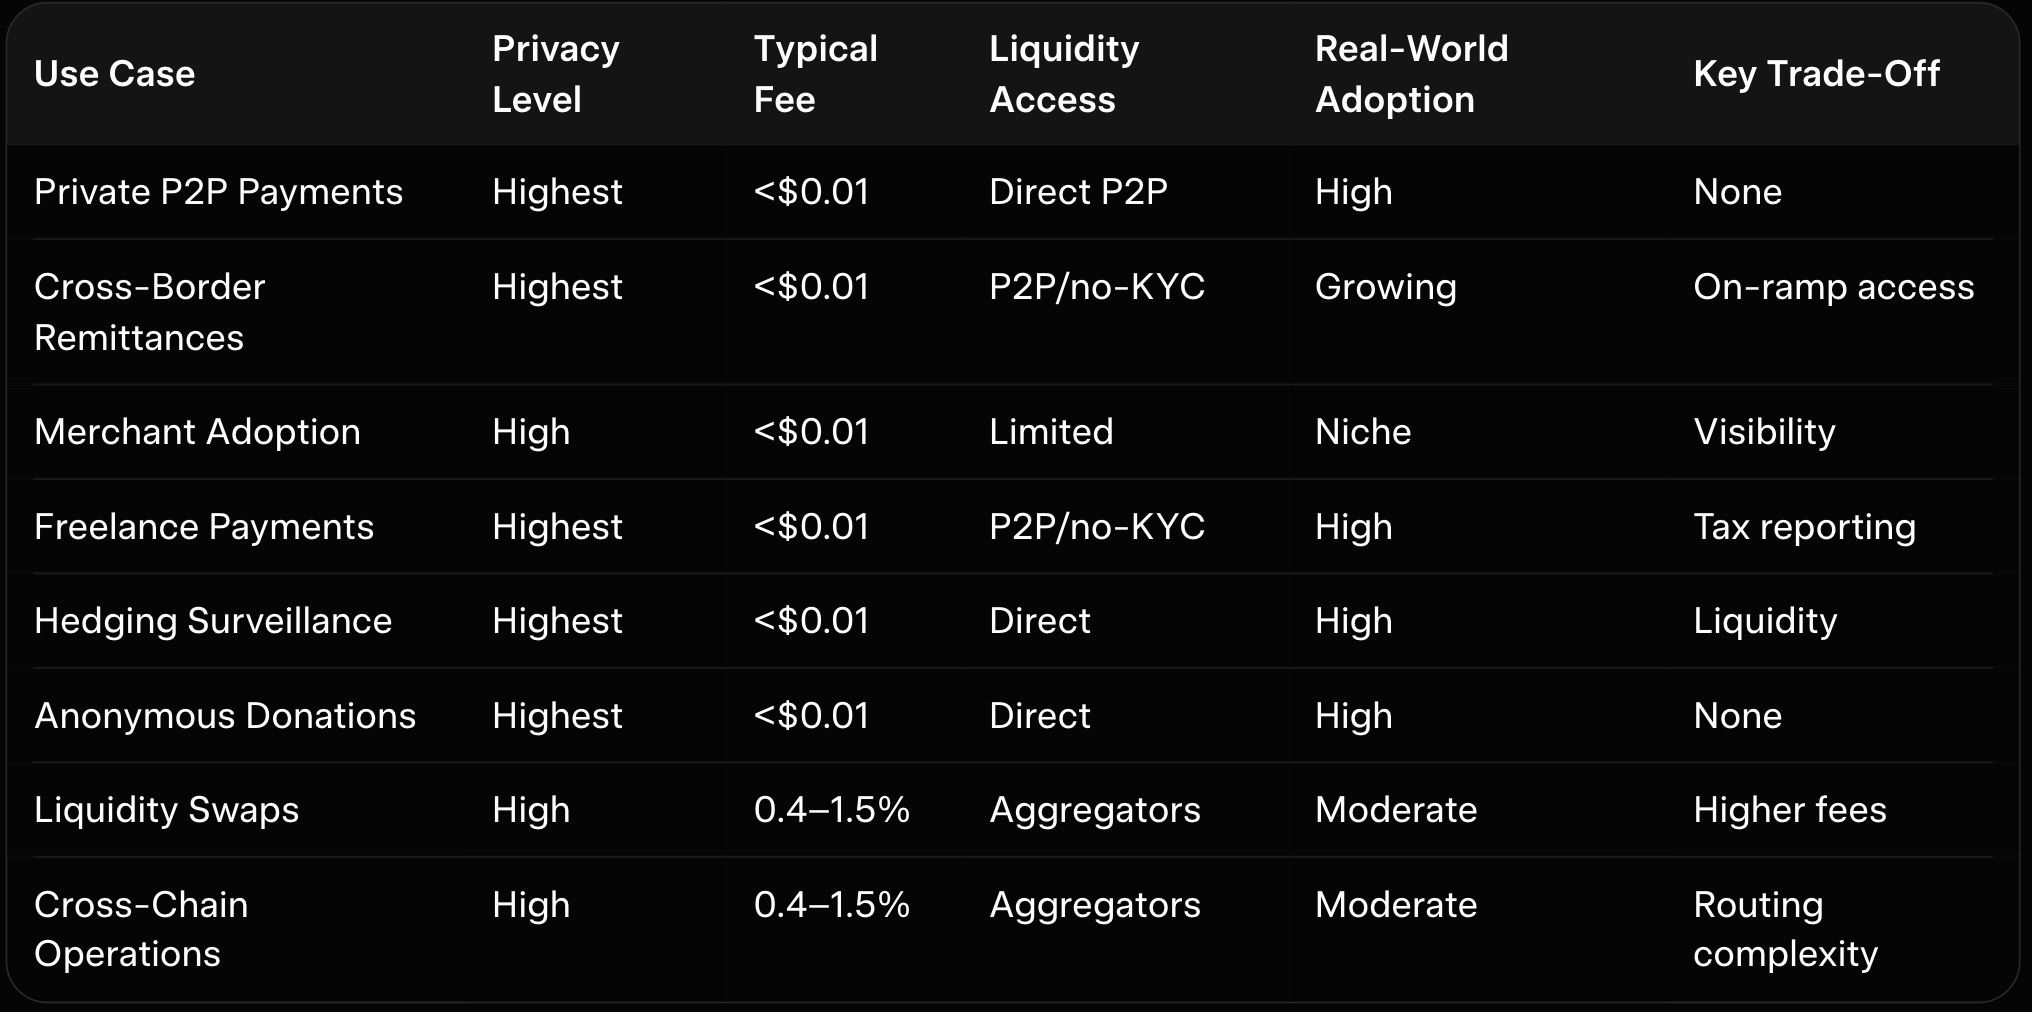Select the Niche adoption cell
Screen dimensions: 2032x1012
point(1362,432)
